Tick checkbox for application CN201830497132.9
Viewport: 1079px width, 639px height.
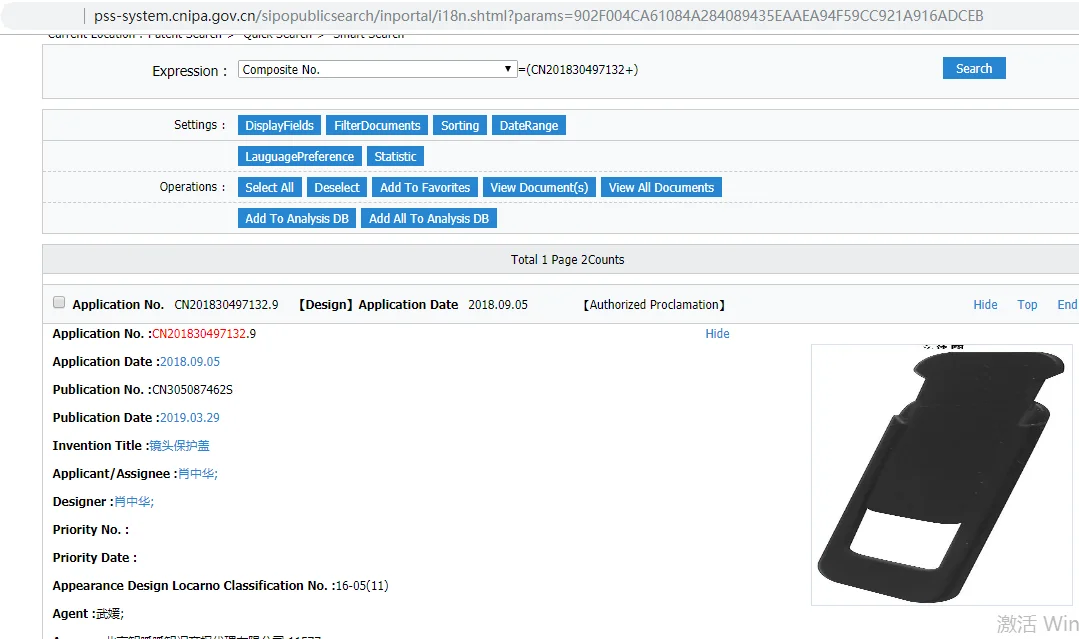click(59, 303)
